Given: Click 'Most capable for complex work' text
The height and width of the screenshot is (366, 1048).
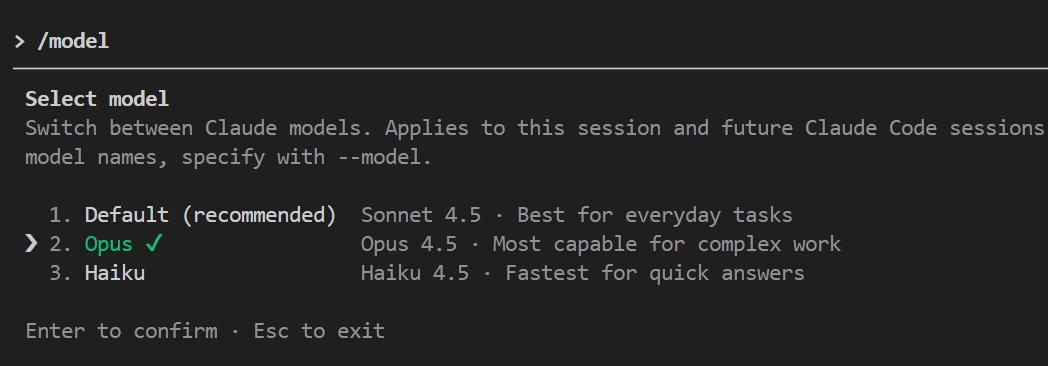Looking at the screenshot, I should click(x=667, y=244).
